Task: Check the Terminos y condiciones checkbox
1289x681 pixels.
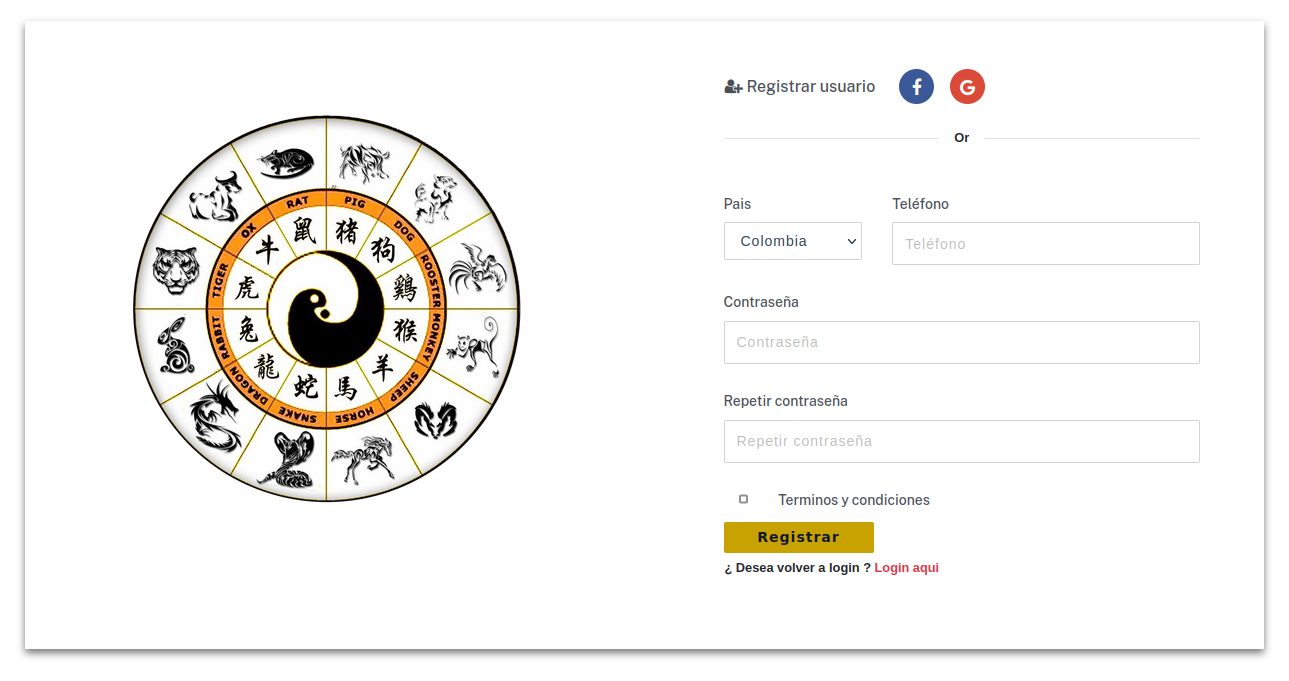Action: coord(743,499)
